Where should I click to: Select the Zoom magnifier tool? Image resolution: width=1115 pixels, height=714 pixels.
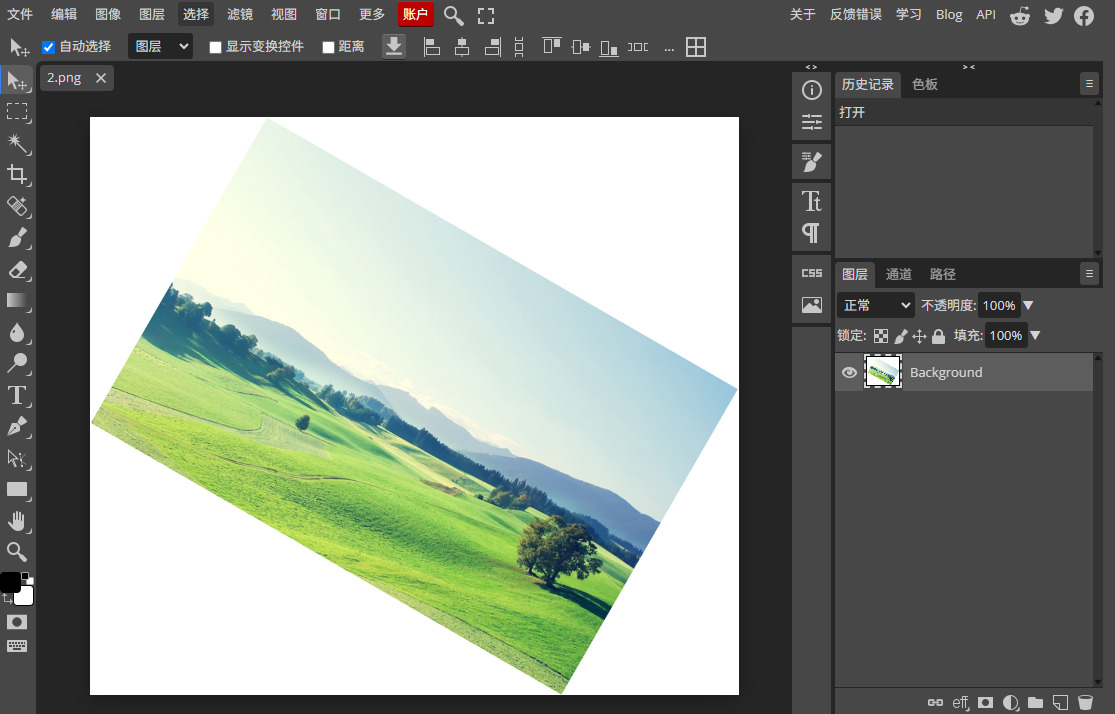[x=18, y=552]
